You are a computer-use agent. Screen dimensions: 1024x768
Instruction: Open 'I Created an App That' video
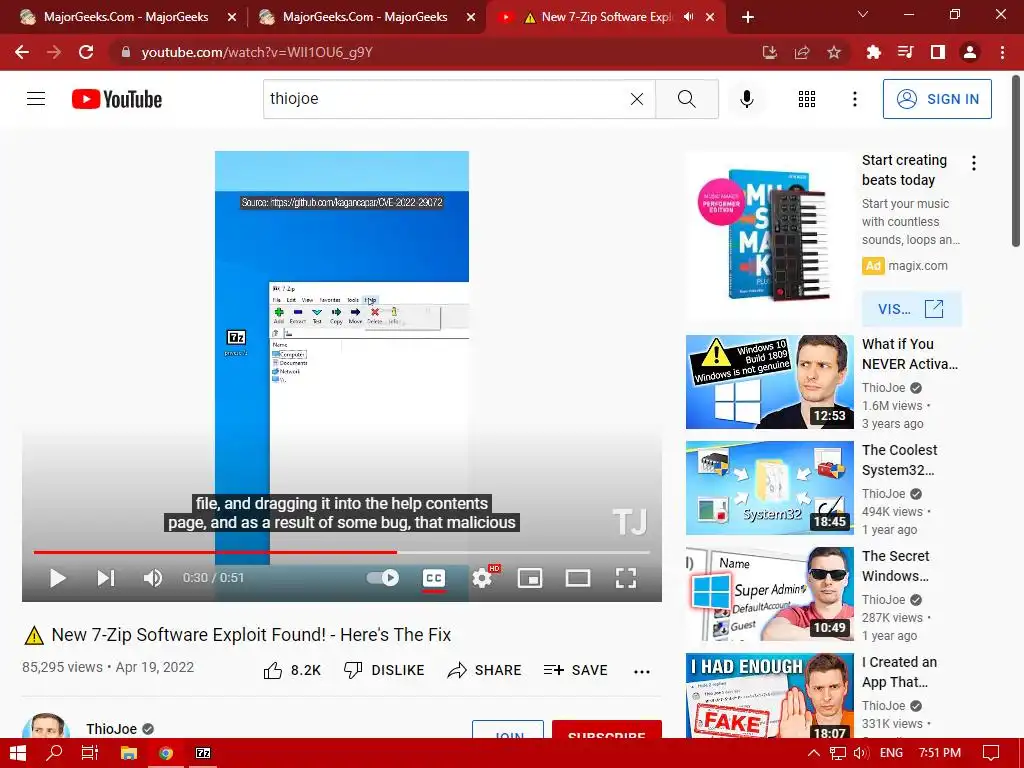[x=769, y=696]
